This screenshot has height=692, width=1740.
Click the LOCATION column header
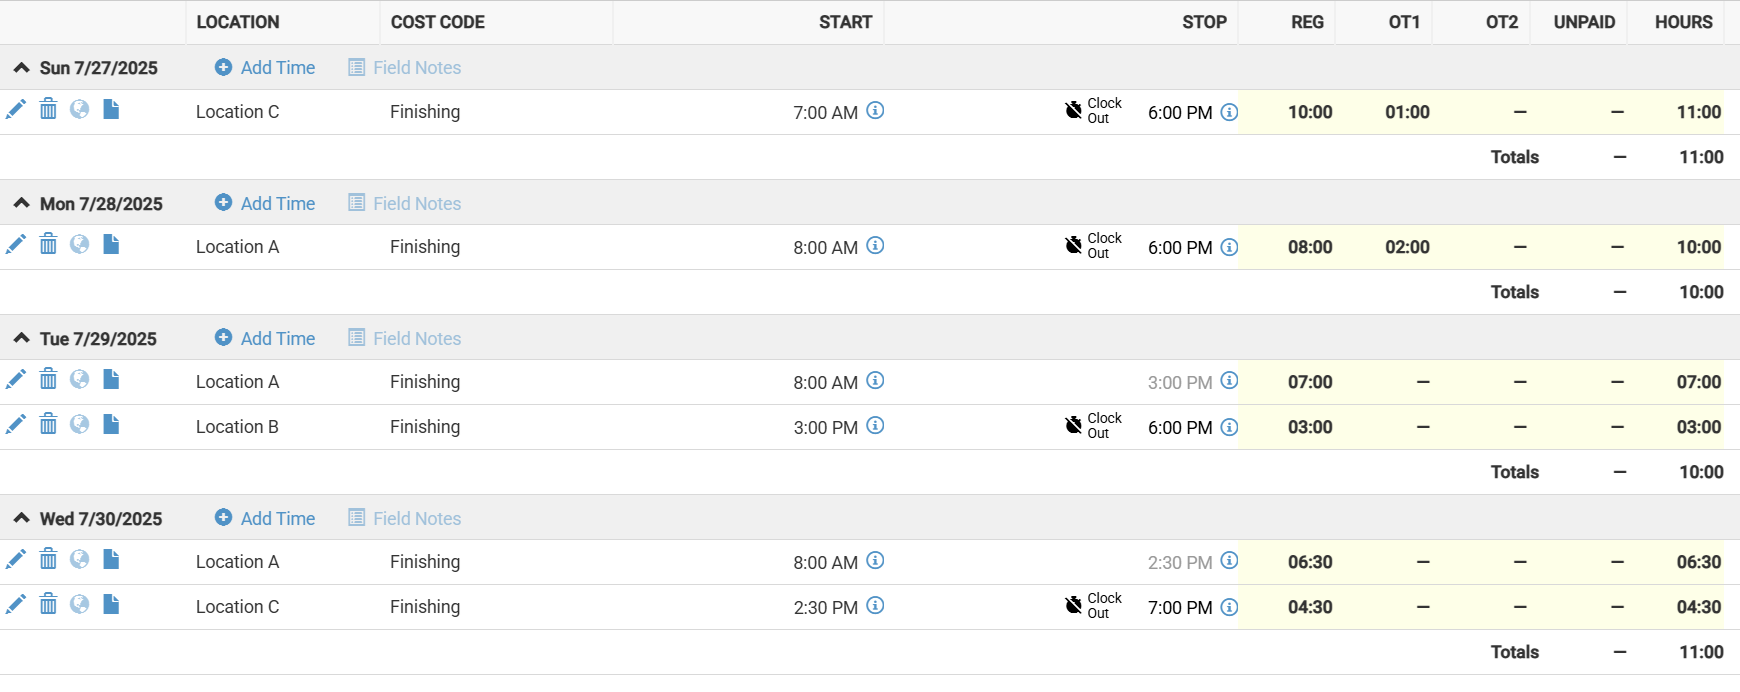[238, 22]
